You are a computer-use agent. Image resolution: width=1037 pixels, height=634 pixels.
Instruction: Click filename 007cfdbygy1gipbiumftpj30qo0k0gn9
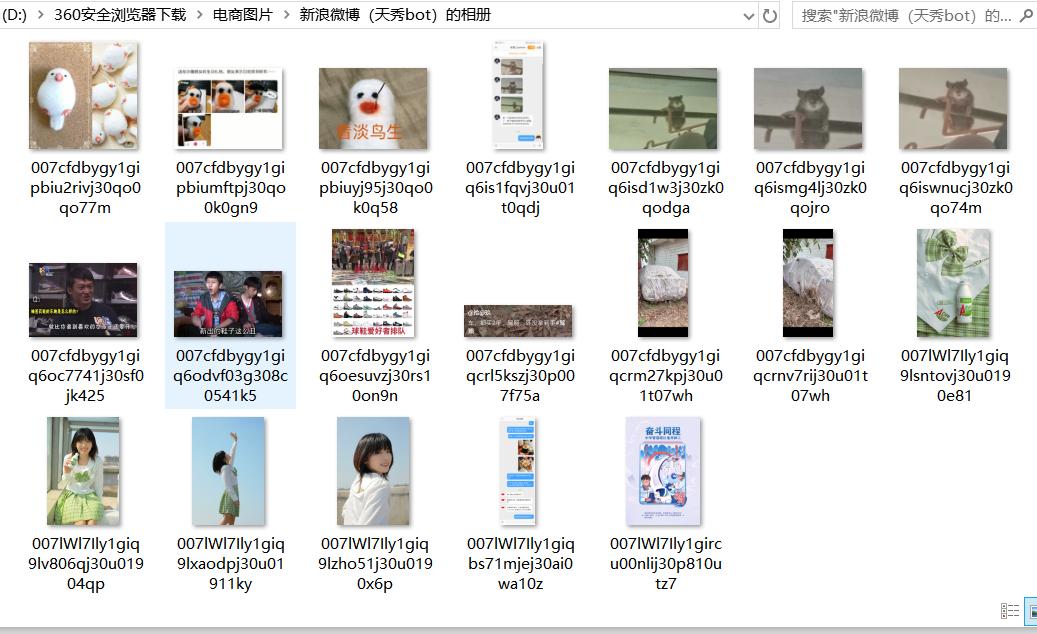tap(230, 188)
